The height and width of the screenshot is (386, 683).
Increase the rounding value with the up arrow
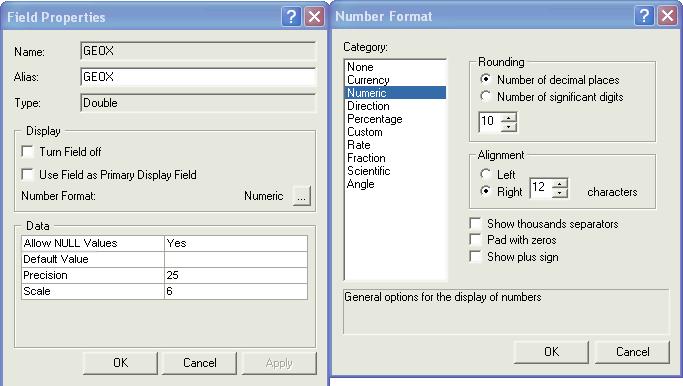(x=509, y=118)
